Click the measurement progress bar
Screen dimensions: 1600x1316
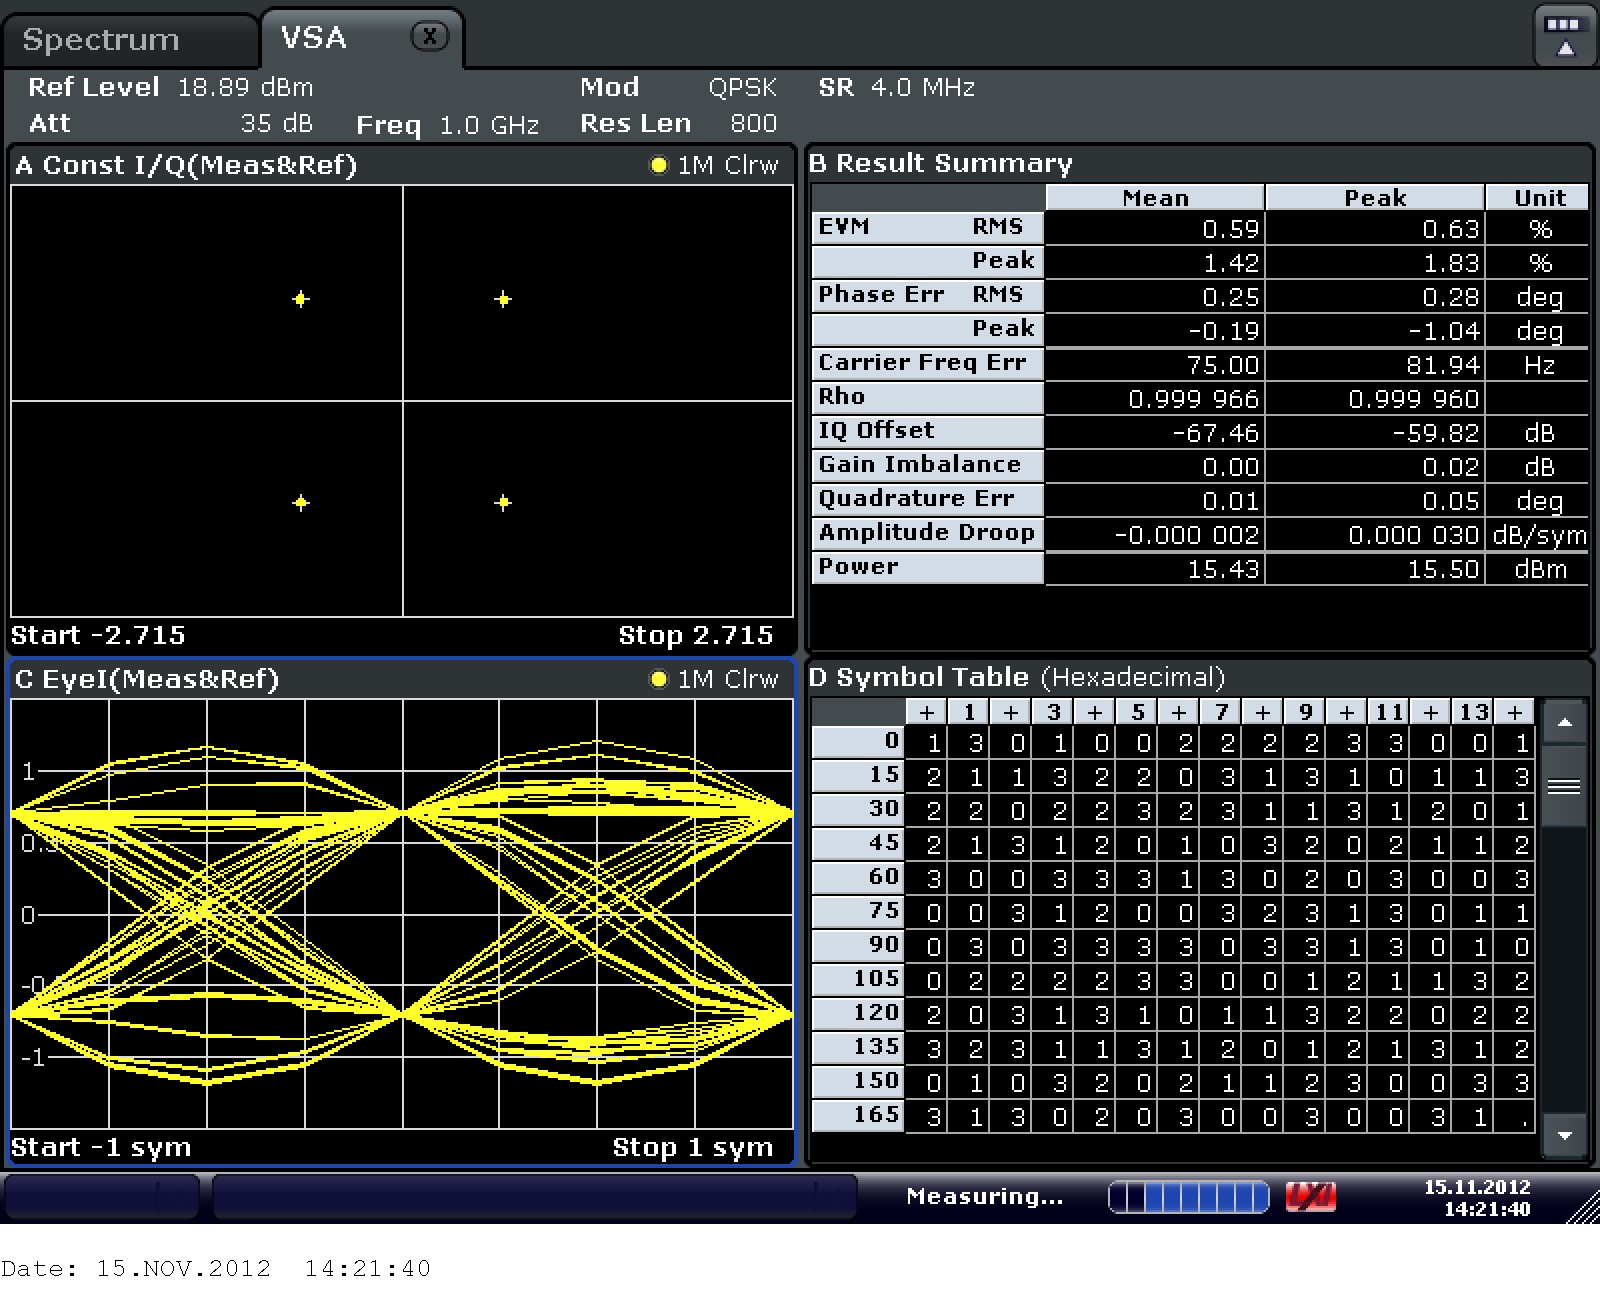(1188, 1196)
